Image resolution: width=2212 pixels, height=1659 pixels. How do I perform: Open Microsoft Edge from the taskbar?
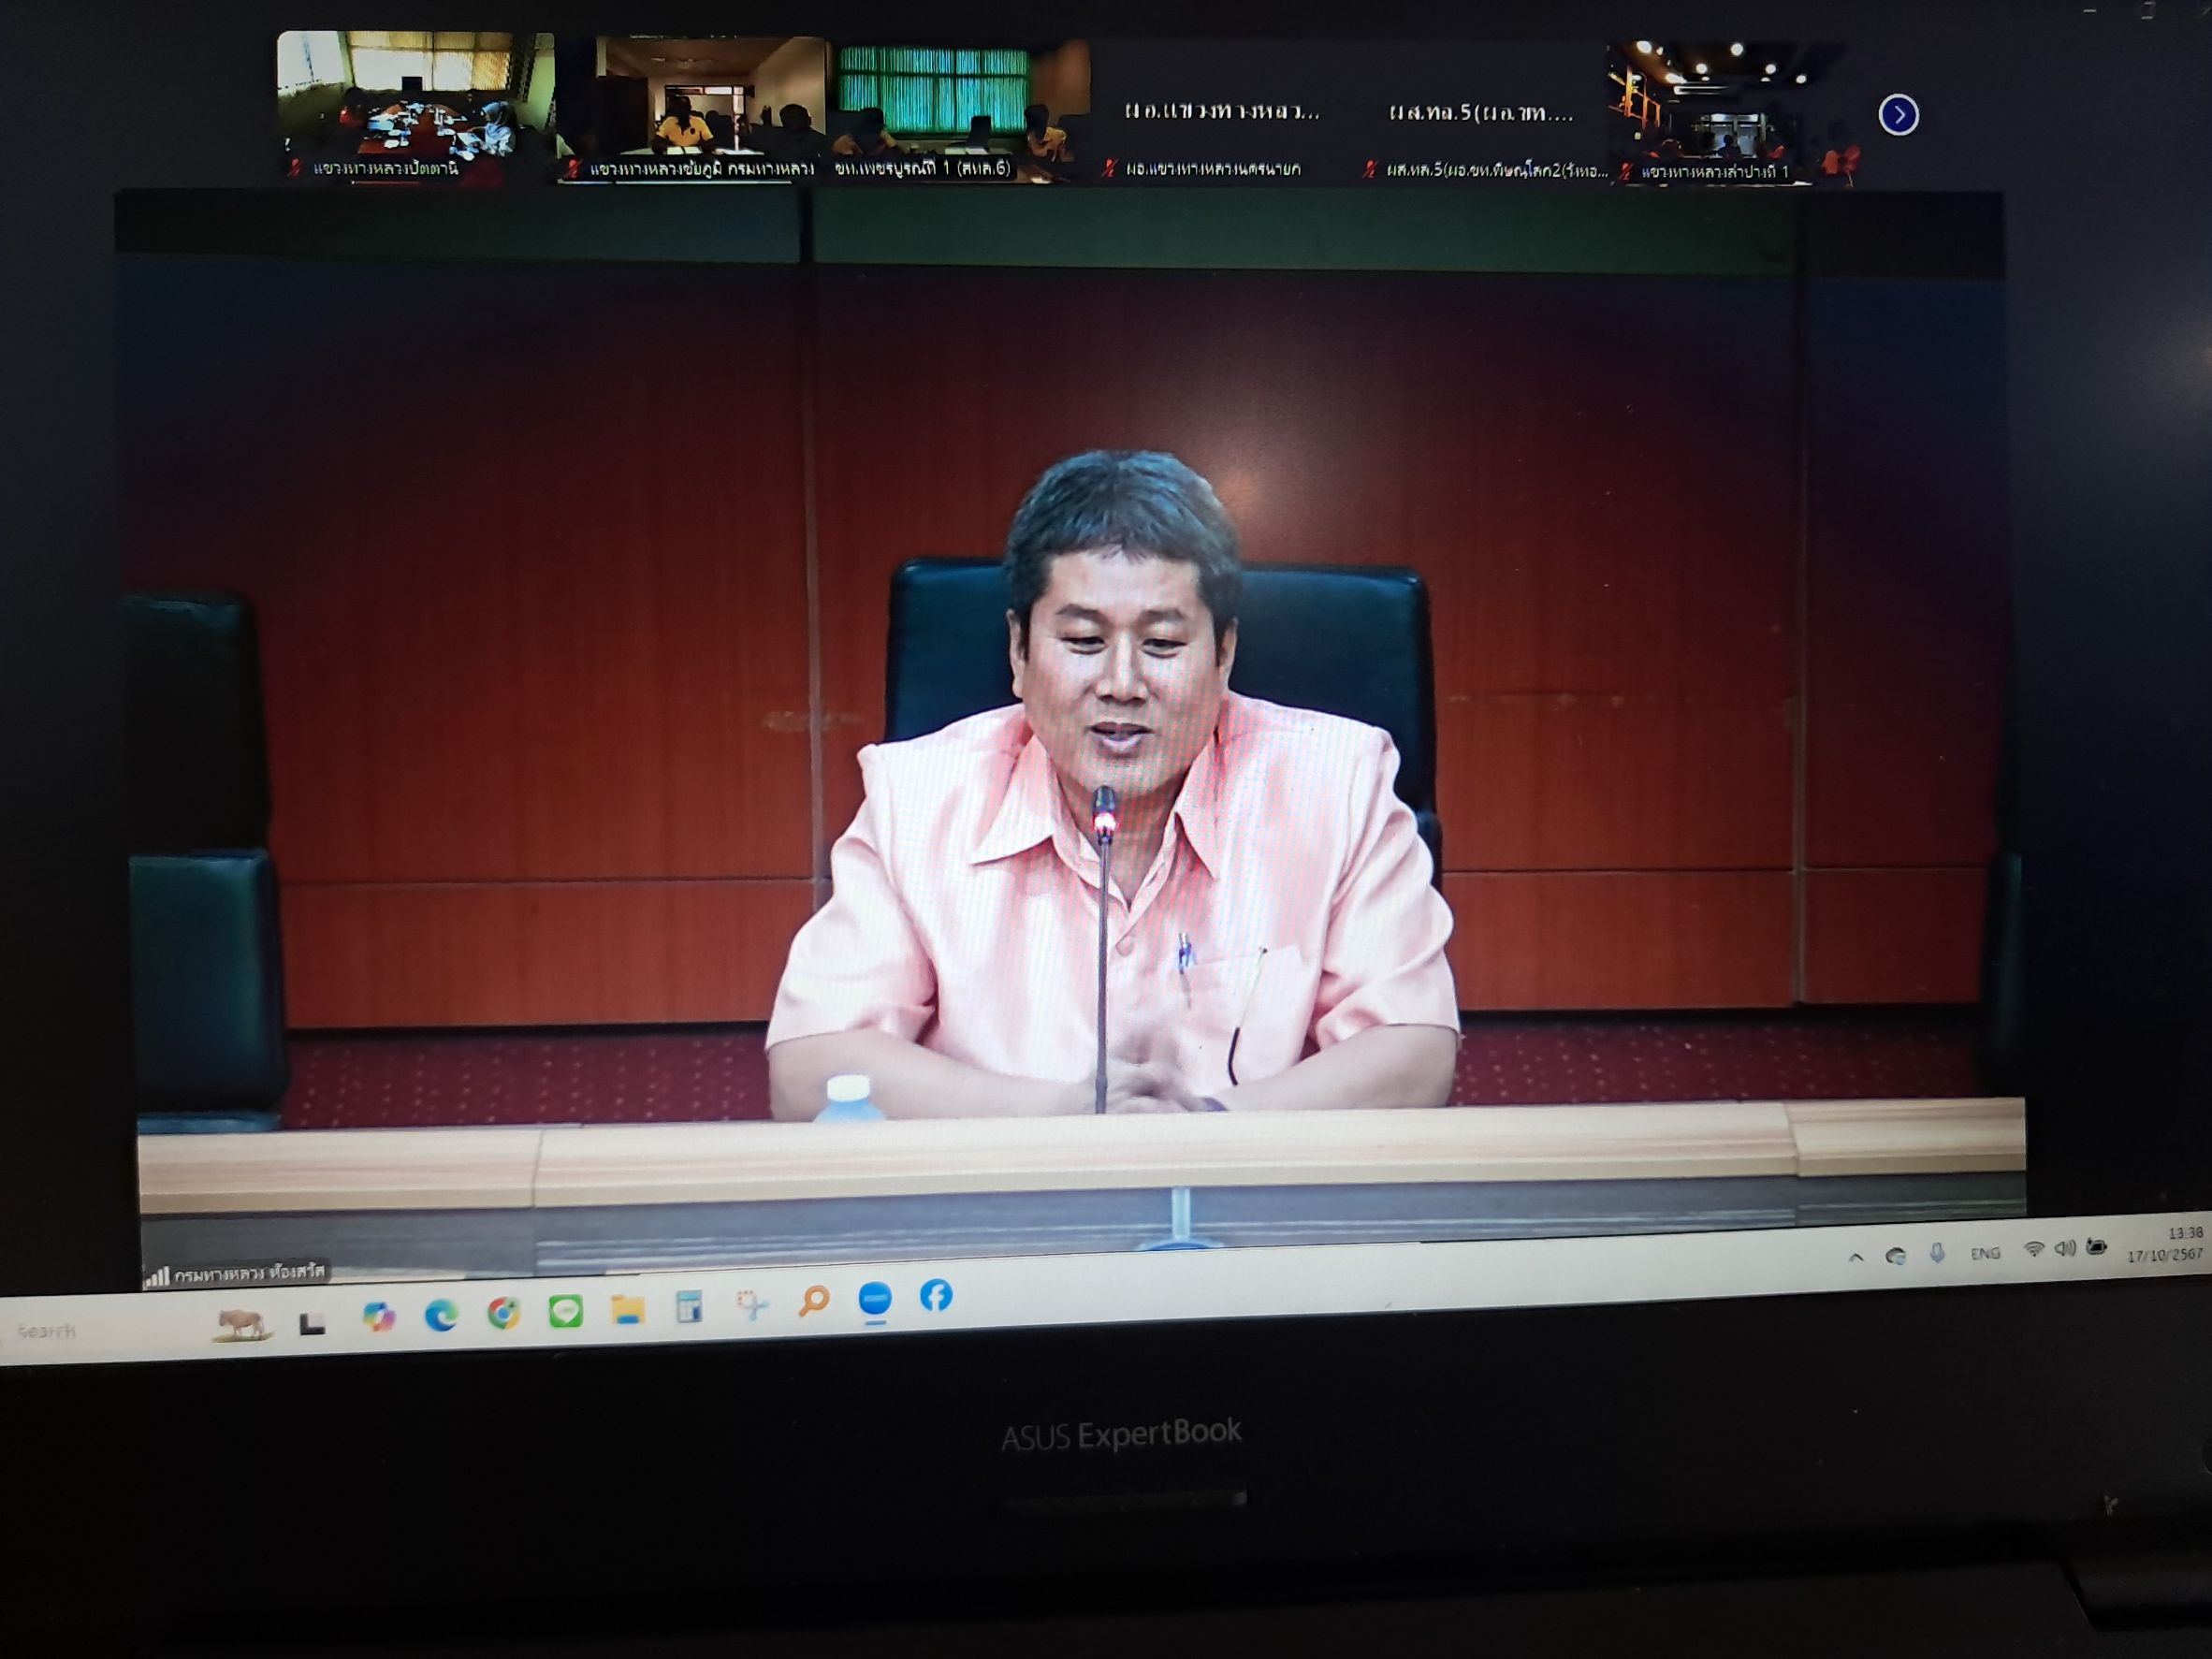441,1317
